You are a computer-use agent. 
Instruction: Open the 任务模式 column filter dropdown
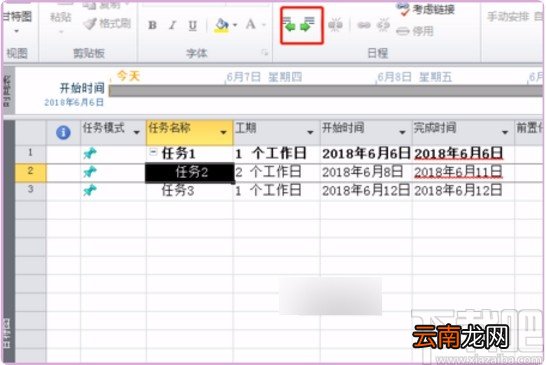(136, 132)
